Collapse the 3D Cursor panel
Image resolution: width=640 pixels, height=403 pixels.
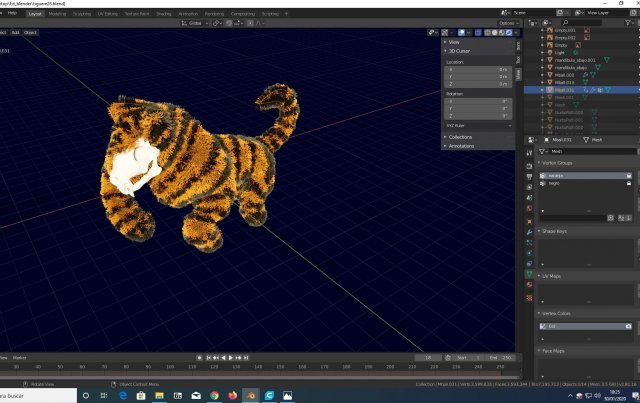459,51
